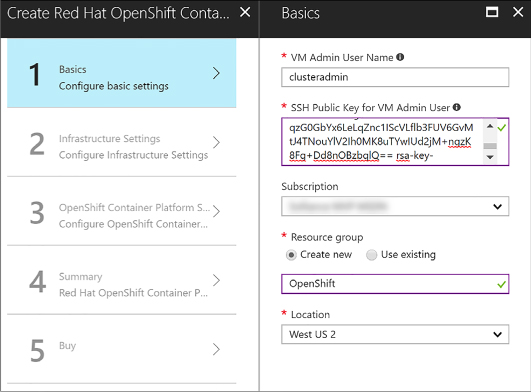Open step 2 Infrastructure Settings

(122, 143)
